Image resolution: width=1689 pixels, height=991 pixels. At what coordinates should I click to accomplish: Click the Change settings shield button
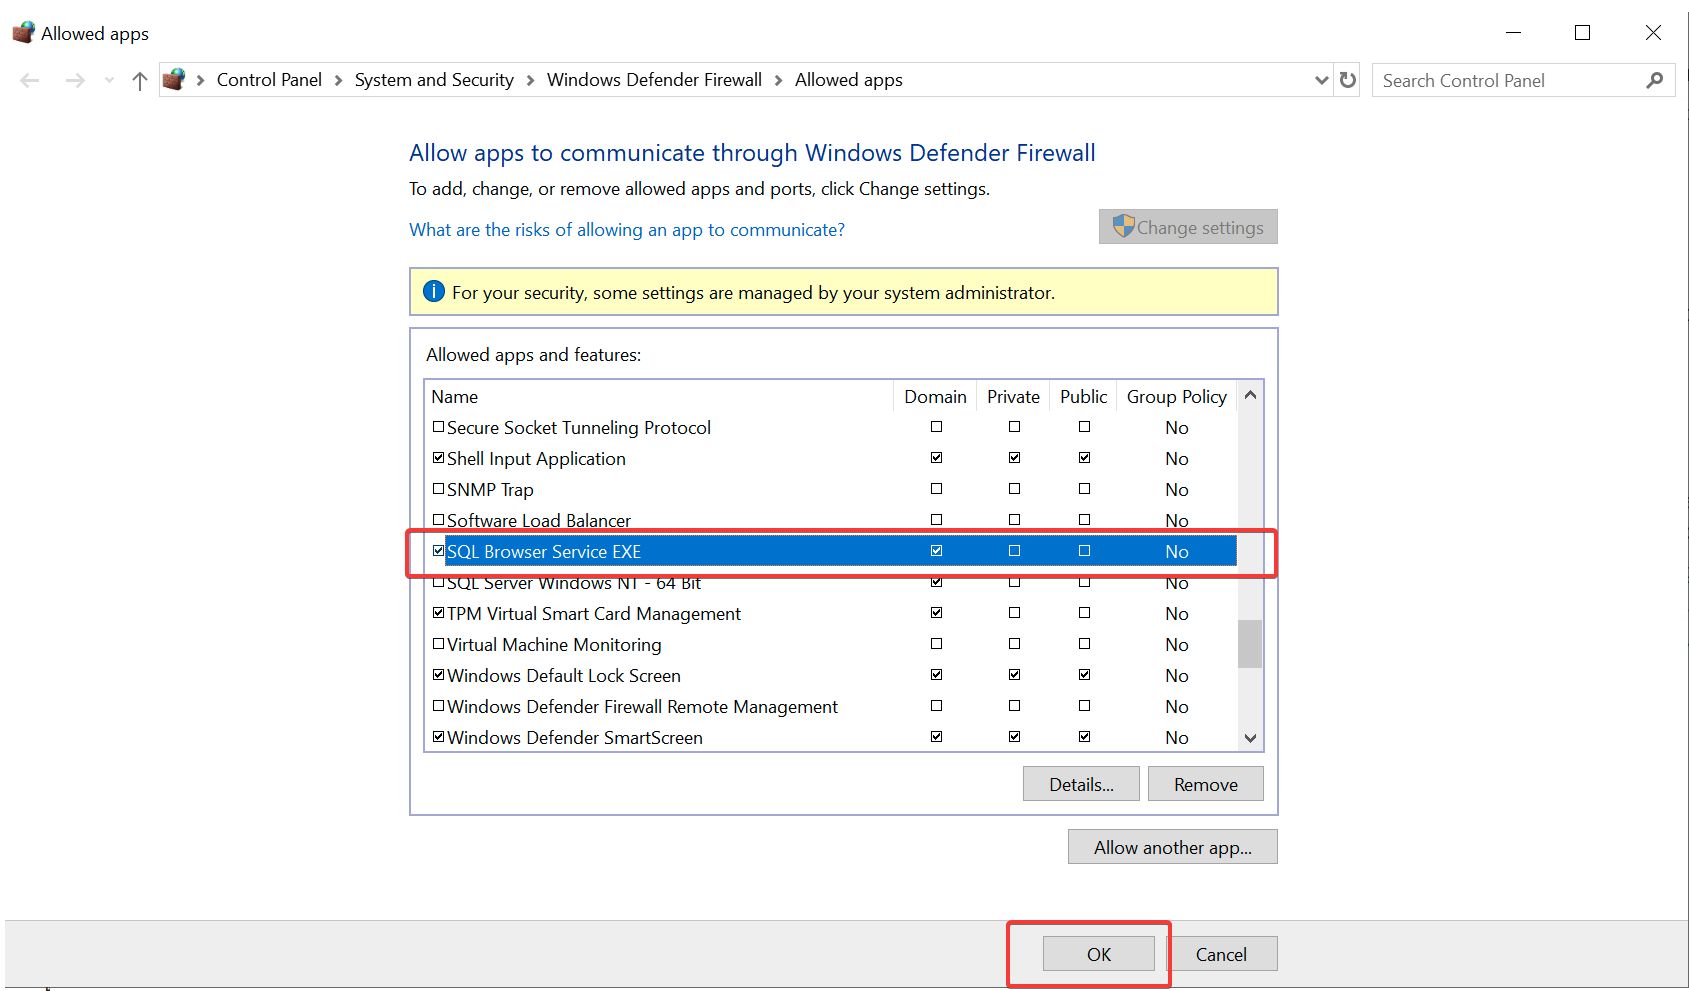point(1188,227)
